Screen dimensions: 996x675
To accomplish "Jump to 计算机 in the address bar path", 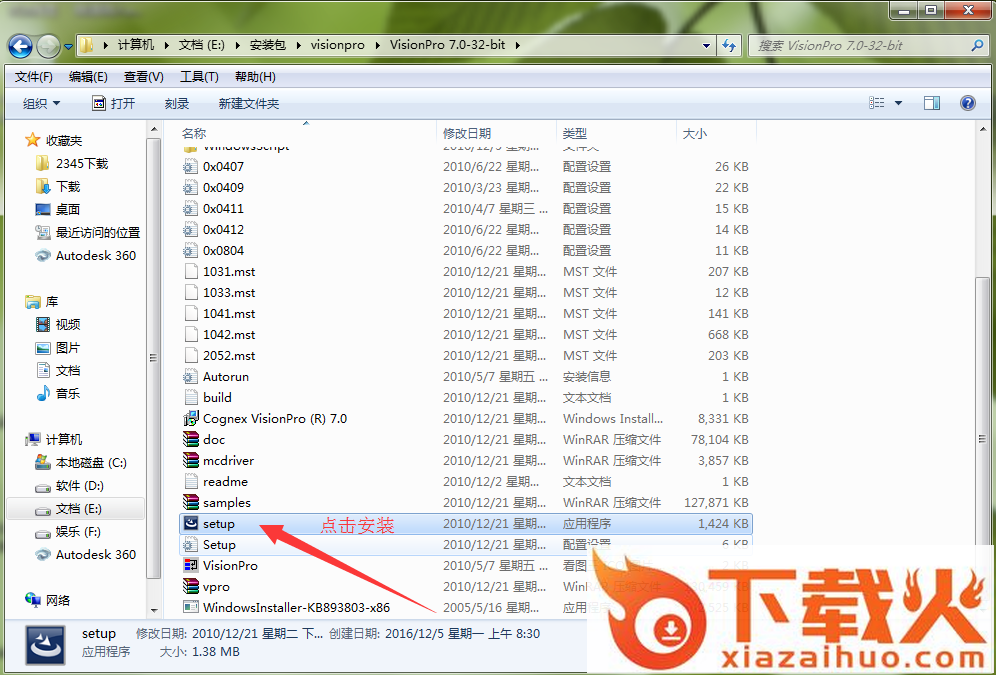I will pos(135,45).
